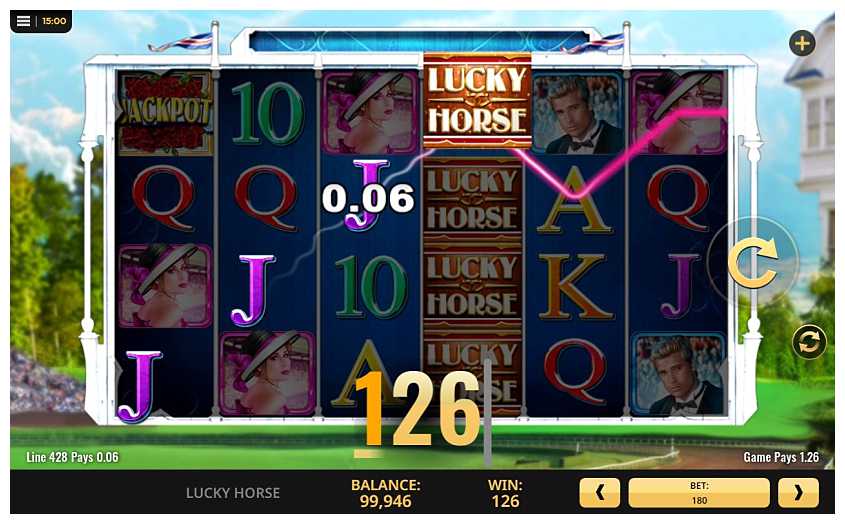Click the WIN 126 display

tap(505, 493)
